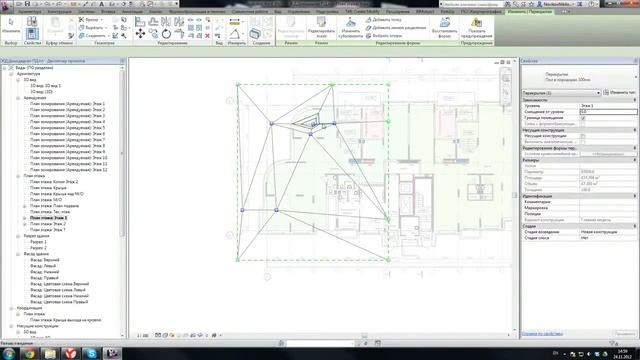Select the Изменить | Перекрытия contextual tab
640x360 pixels.
point(530,12)
